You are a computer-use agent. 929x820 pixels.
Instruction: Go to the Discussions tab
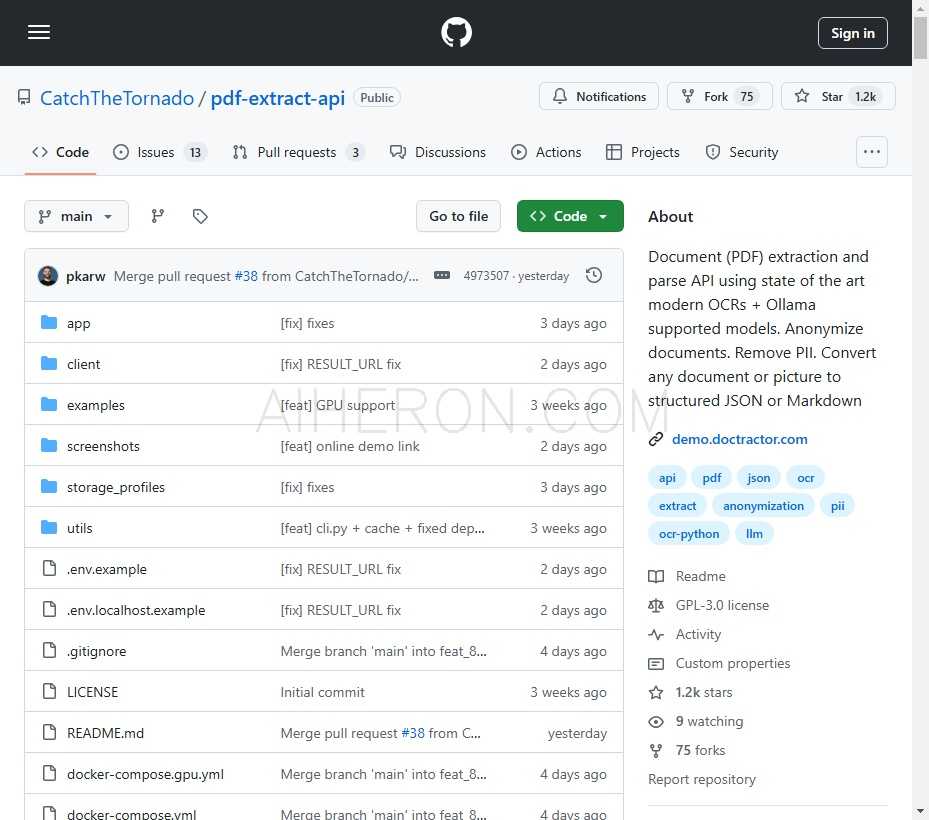[438, 152]
